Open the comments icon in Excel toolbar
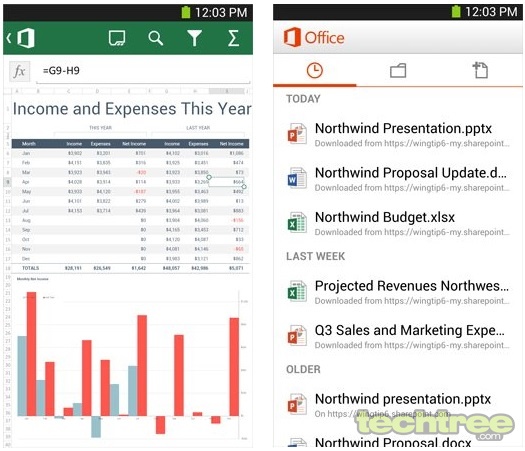This screenshot has height=451, width=525. coord(117,38)
